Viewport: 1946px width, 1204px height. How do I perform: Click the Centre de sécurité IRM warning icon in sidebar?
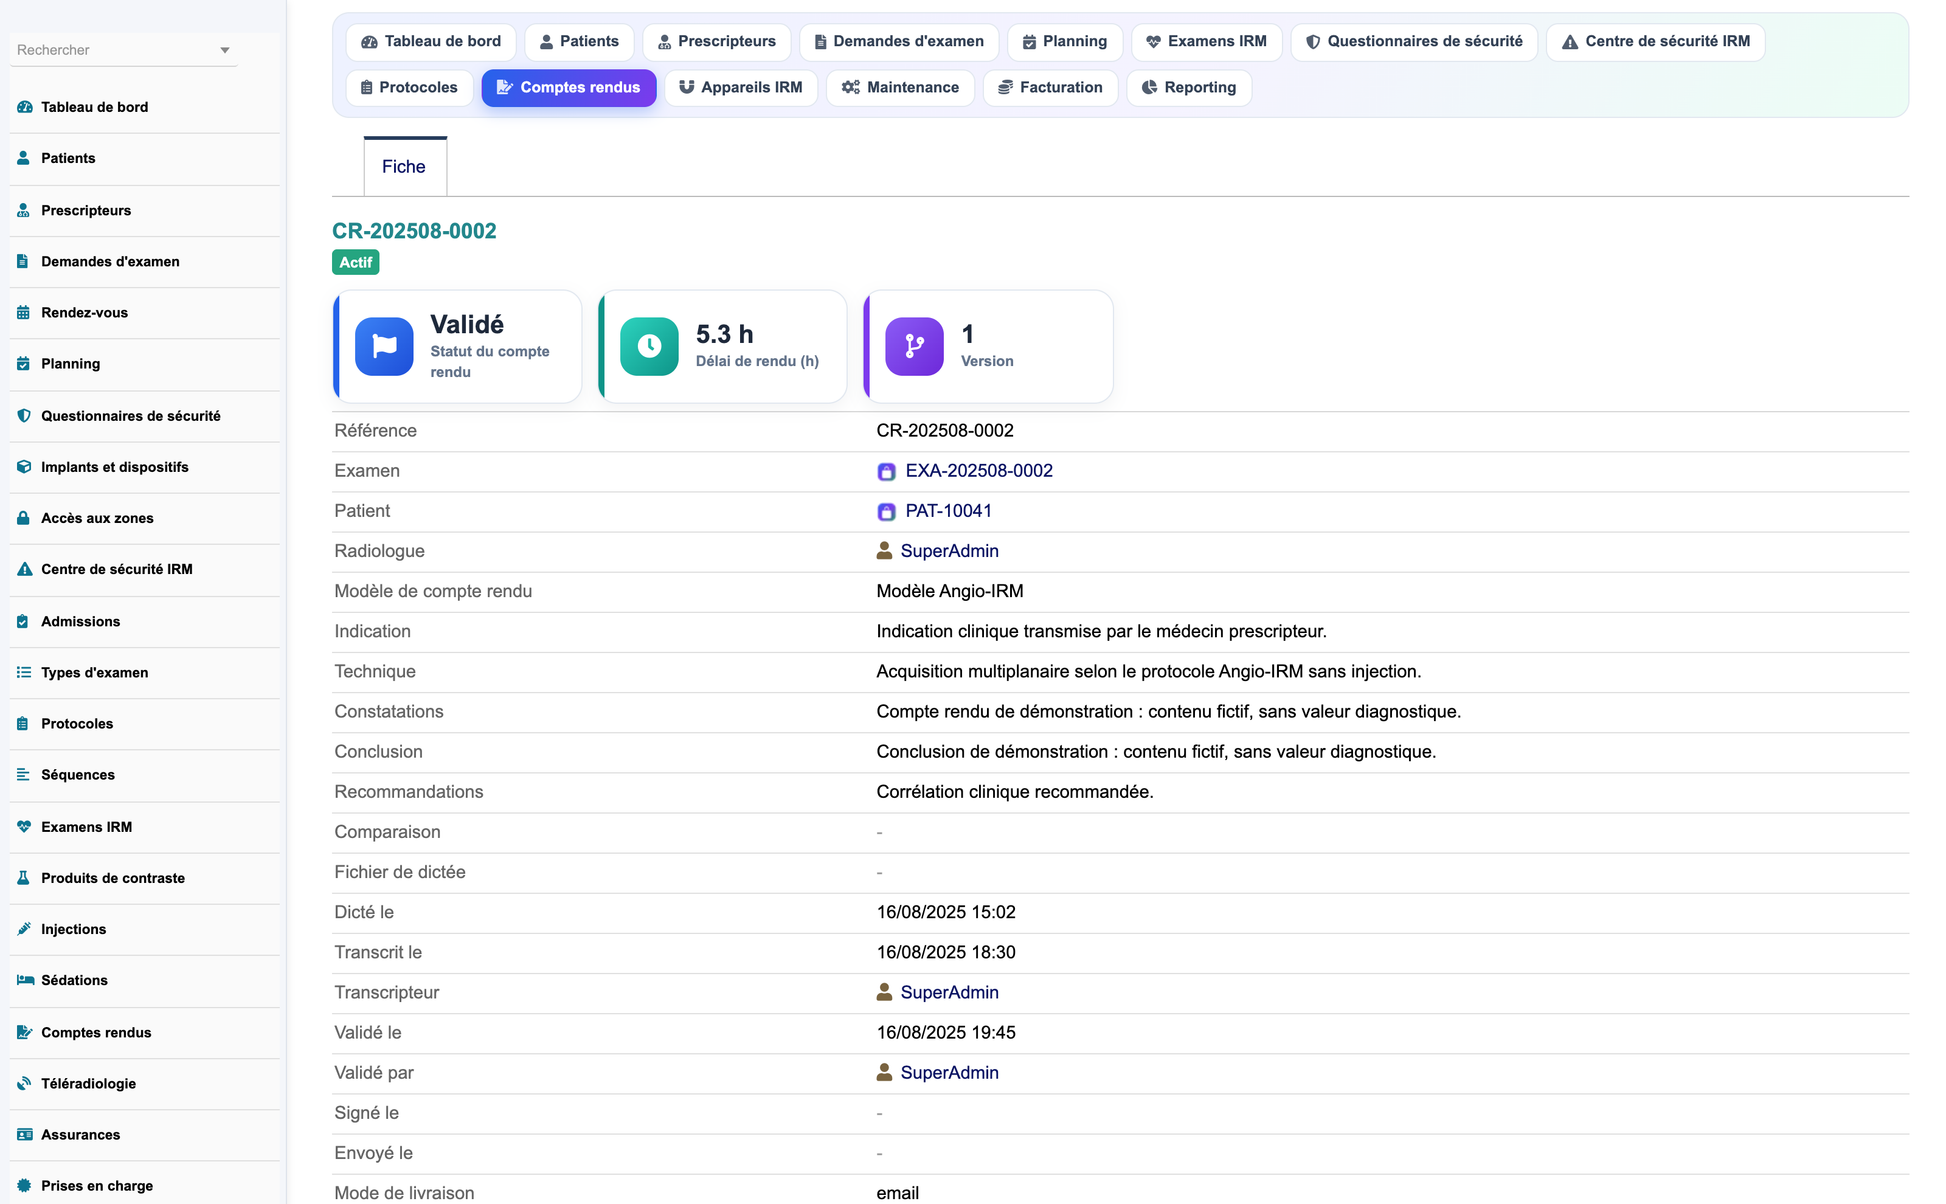tap(24, 569)
